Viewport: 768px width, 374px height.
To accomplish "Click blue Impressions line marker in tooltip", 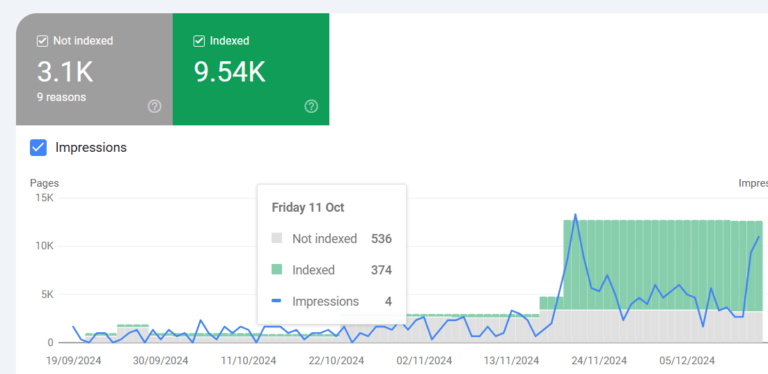I will pos(277,301).
